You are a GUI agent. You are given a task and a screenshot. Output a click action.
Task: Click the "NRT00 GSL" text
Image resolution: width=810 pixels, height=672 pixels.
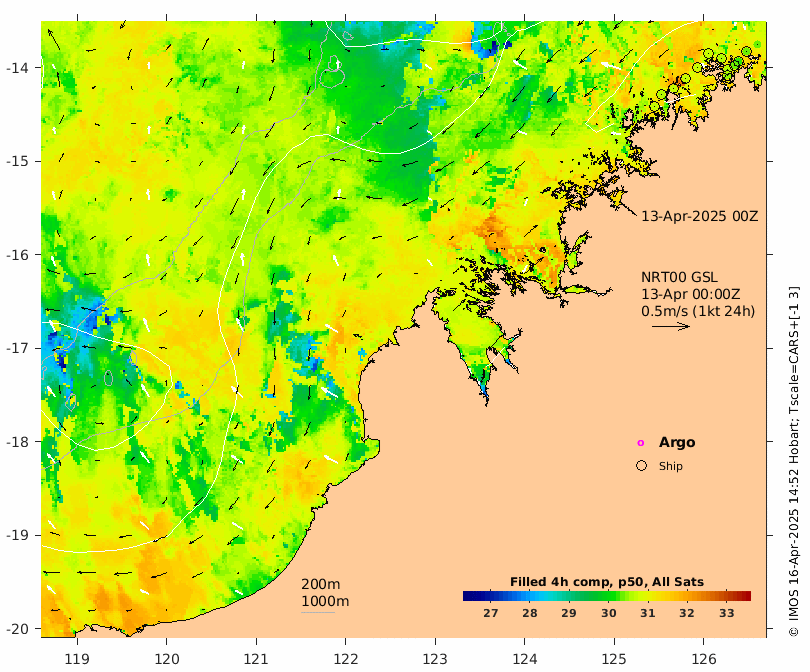coord(679,277)
